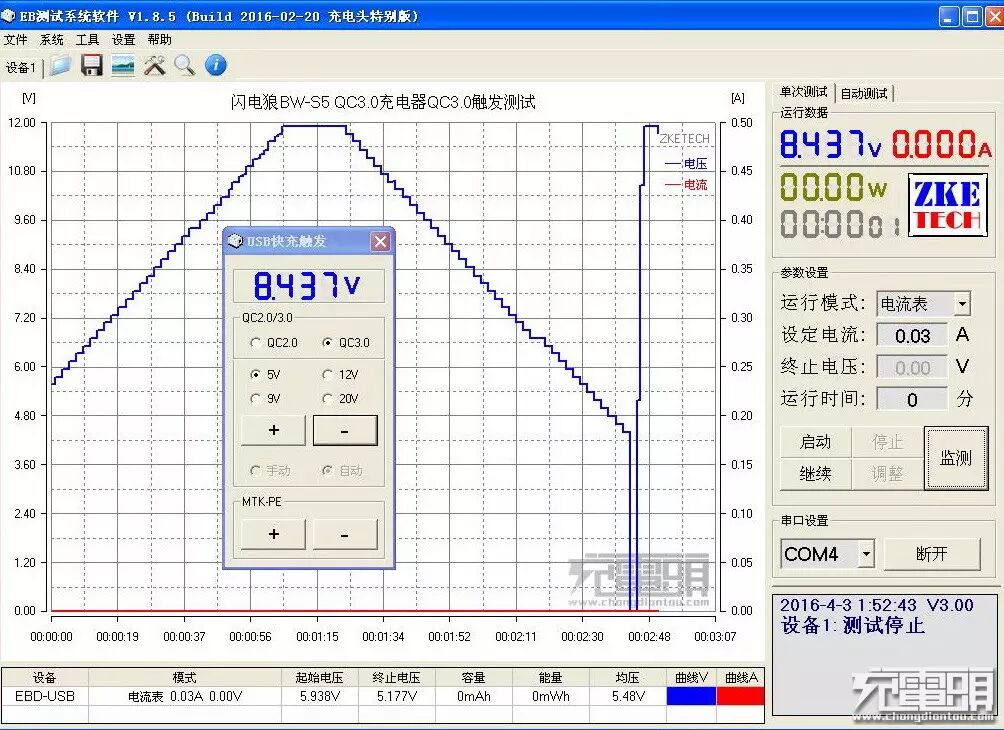Open the 文件 menu

(15, 40)
